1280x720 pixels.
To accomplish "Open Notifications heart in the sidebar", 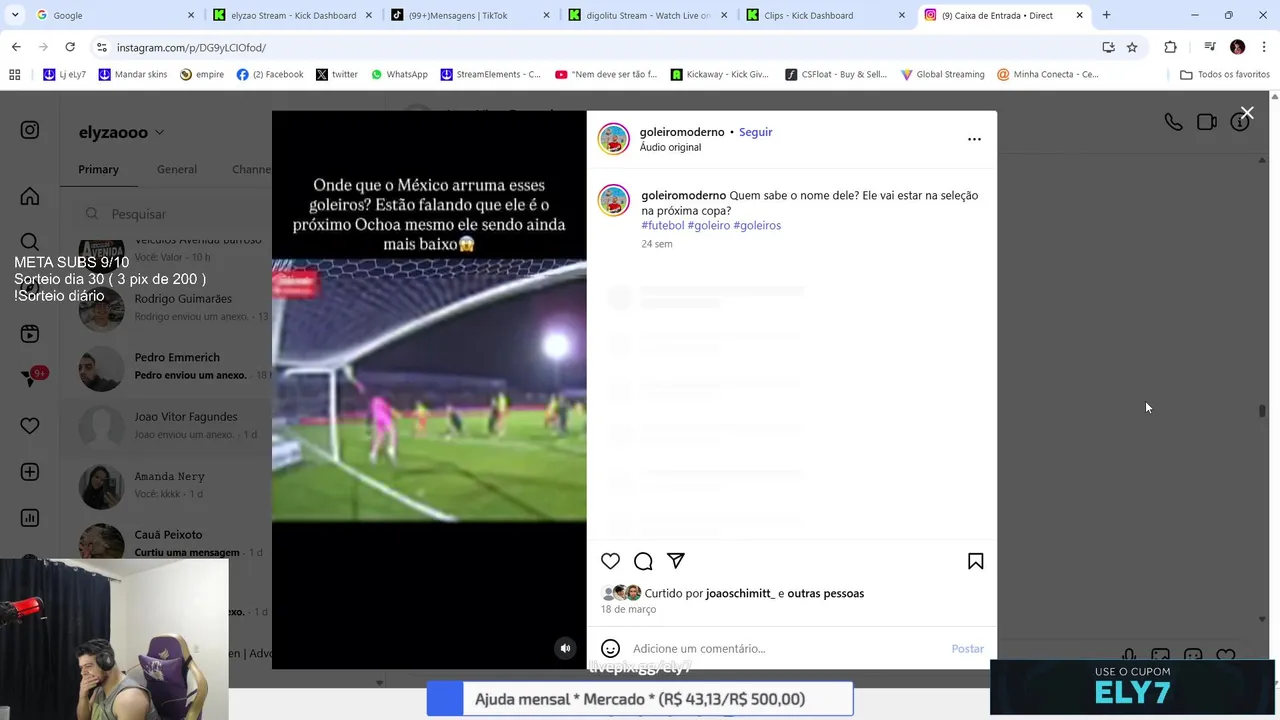I will pos(30,426).
